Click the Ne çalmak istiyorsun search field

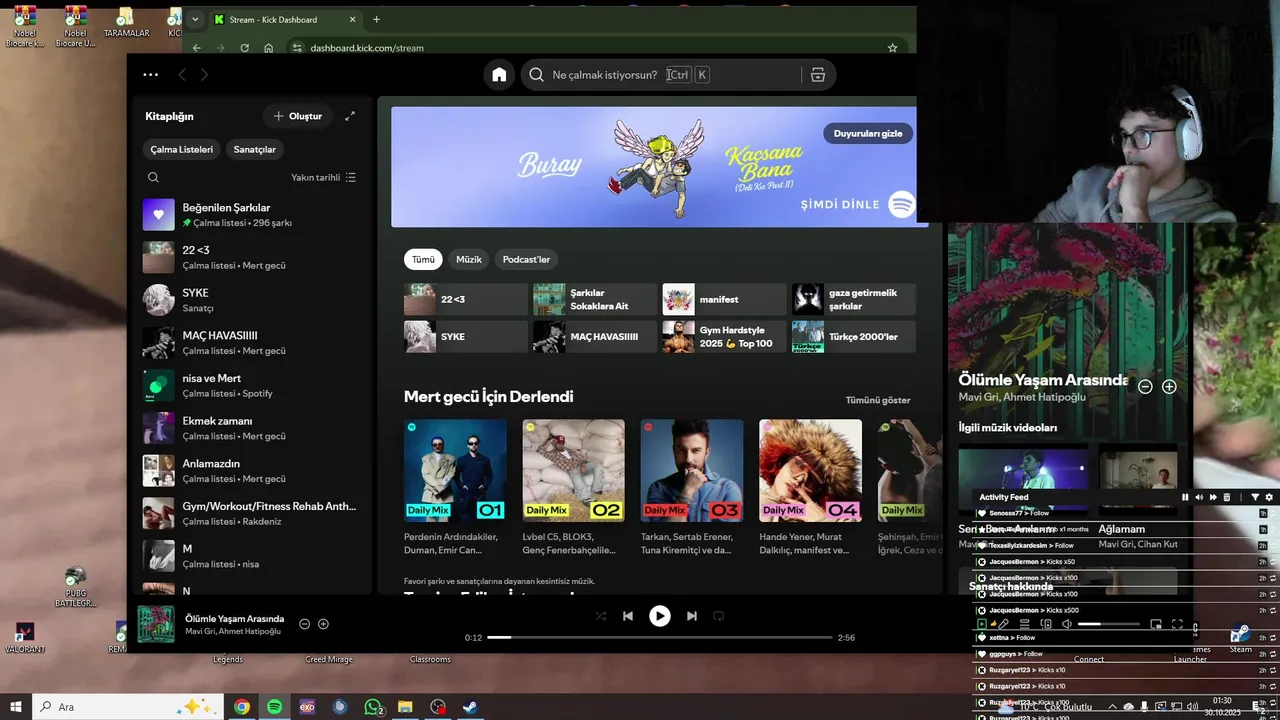[660, 74]
